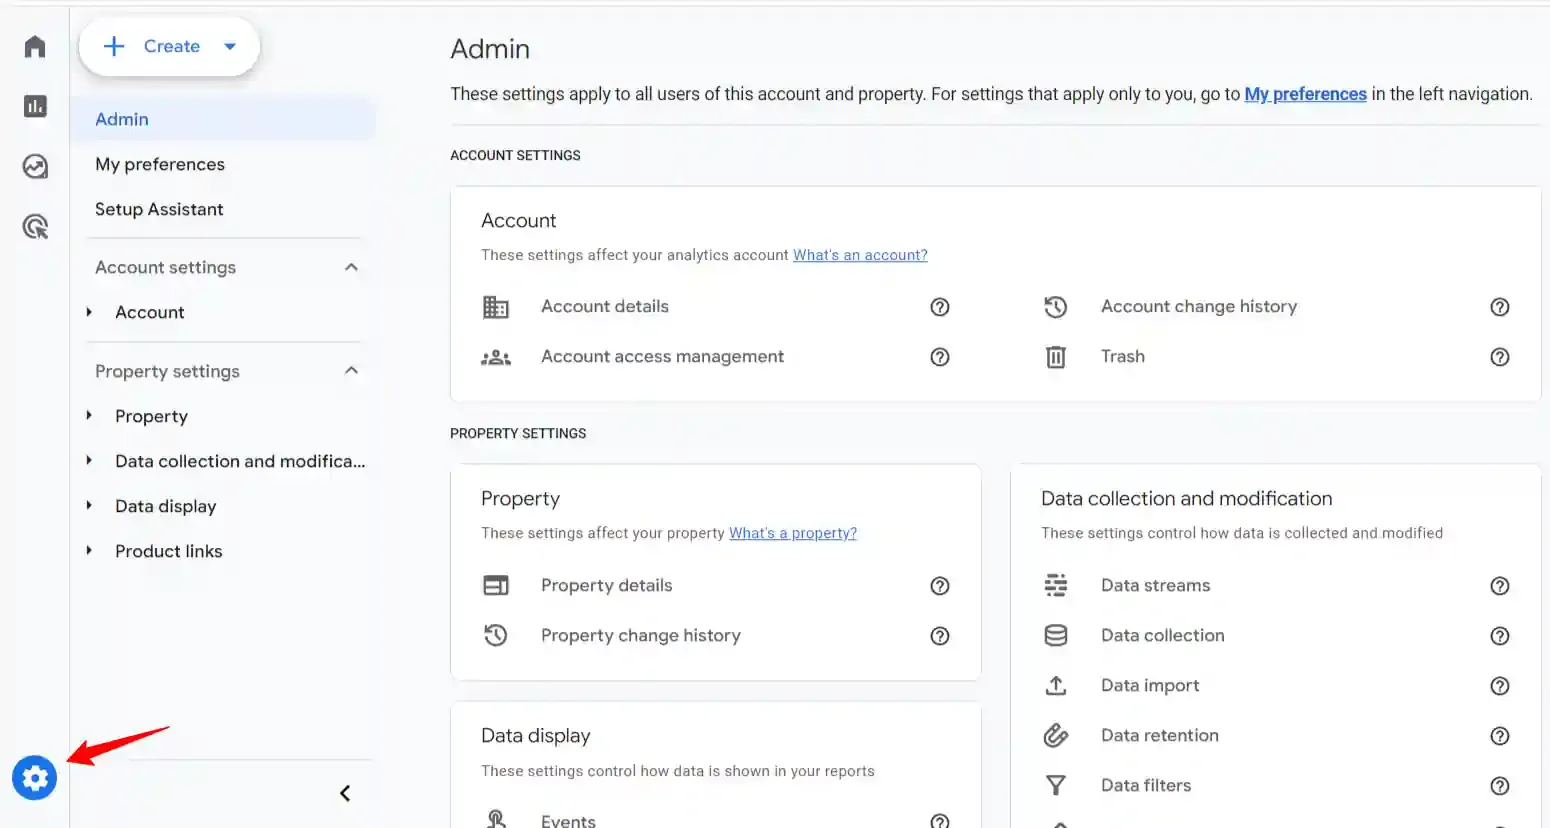The height and width of the screenshot is (828, 1550).
Task: Open the Home icon in left rail
Action: coord(35,47)
